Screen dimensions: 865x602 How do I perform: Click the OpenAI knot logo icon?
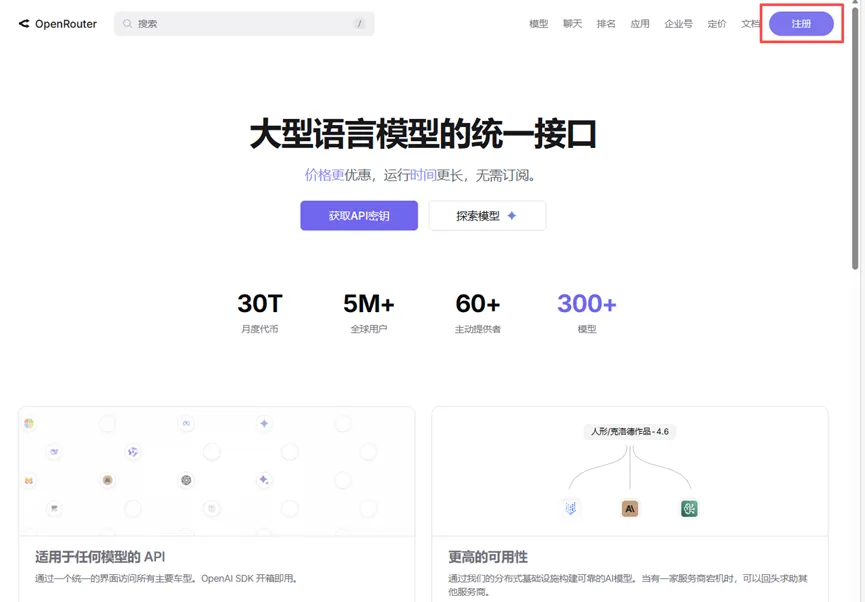point(186,480)
